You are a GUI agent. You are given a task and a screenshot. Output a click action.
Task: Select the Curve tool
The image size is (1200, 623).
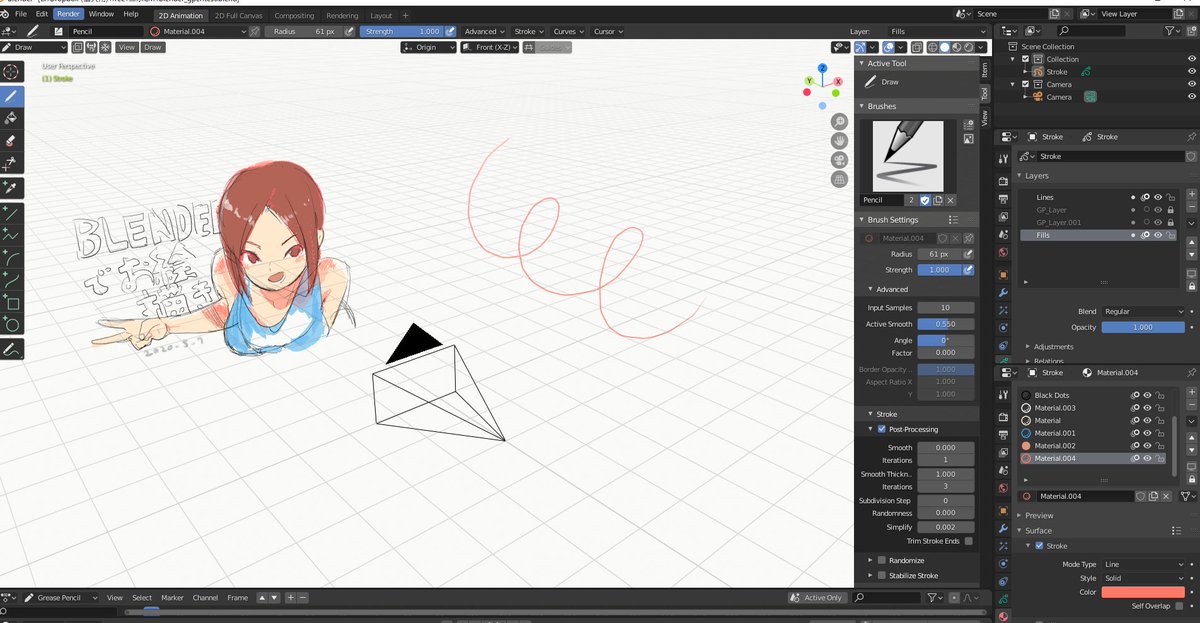click(x=12, y=279)
